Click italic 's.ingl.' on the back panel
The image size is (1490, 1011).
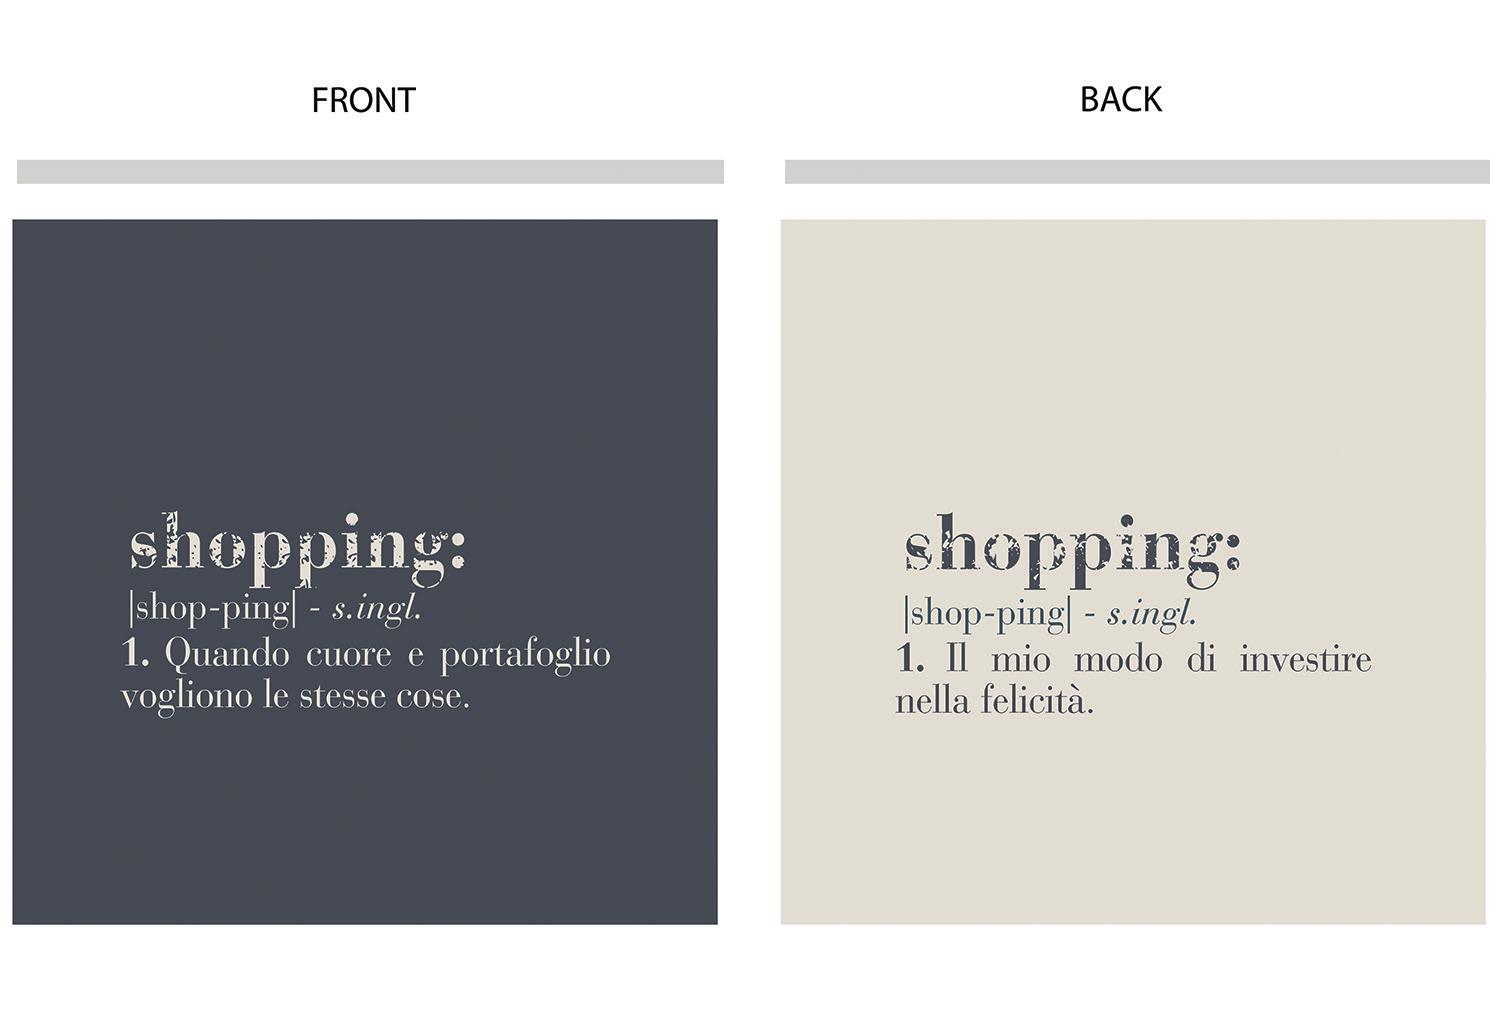tap(1151, 613)
